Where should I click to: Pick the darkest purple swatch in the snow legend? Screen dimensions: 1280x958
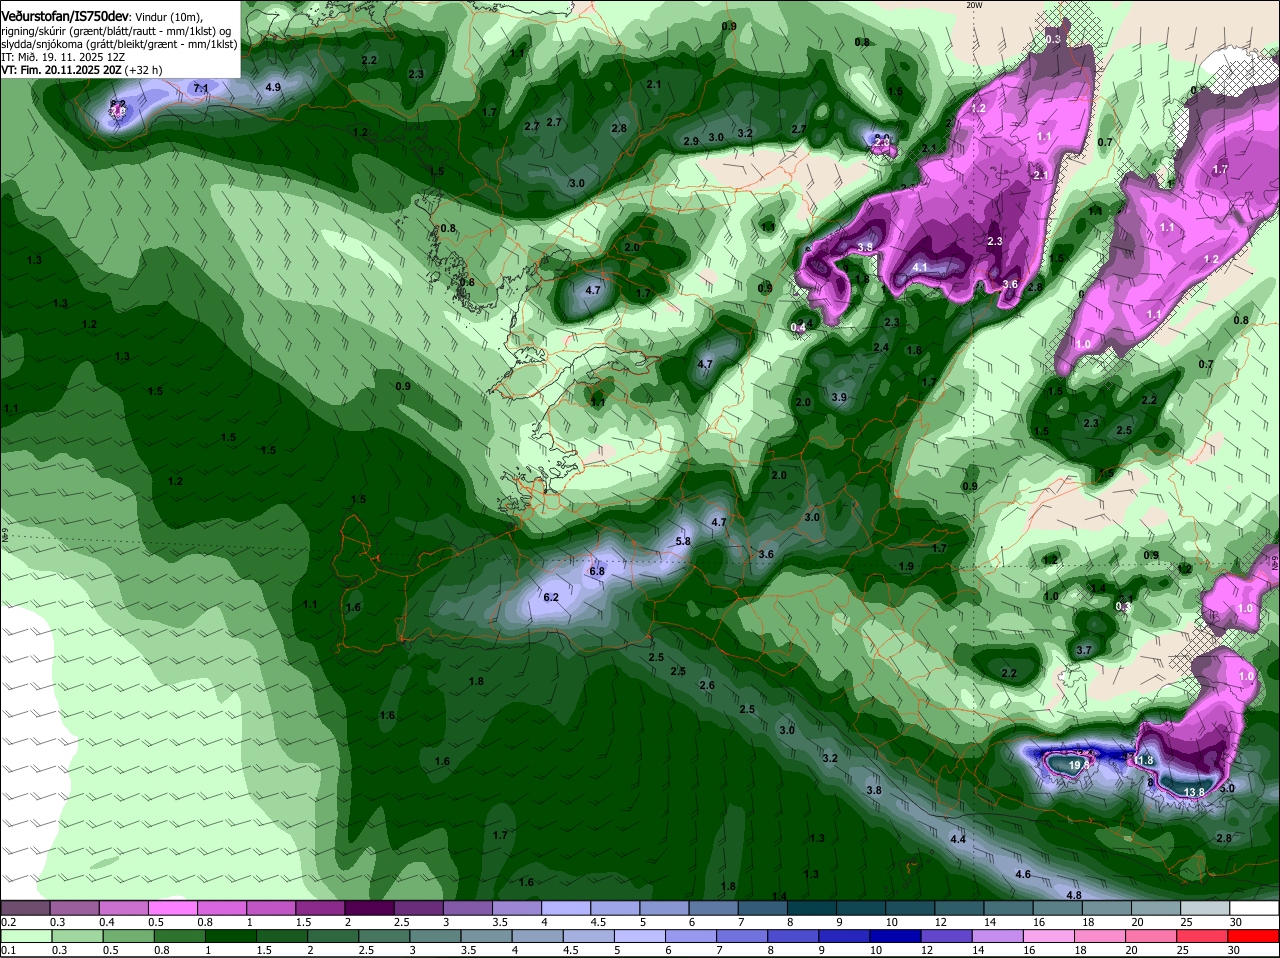(x=370, y=908)
